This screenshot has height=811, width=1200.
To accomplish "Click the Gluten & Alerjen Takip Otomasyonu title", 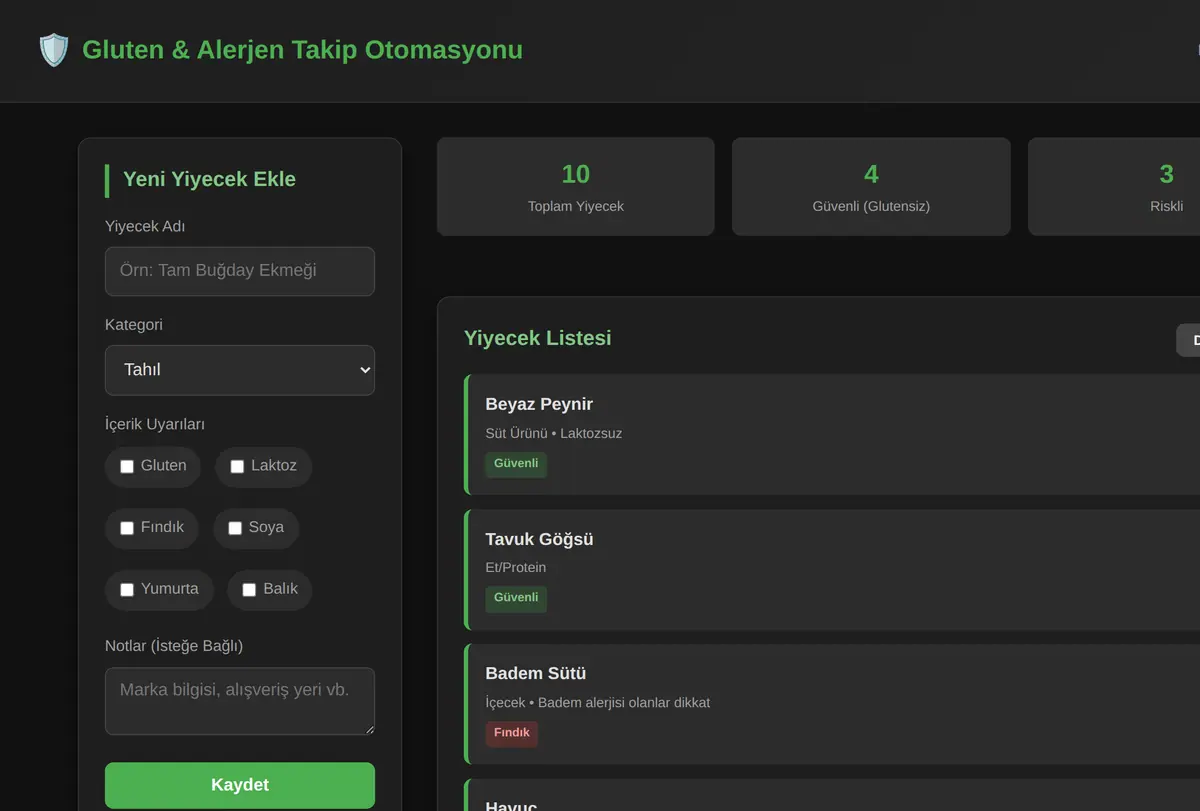I will point(302,50).
